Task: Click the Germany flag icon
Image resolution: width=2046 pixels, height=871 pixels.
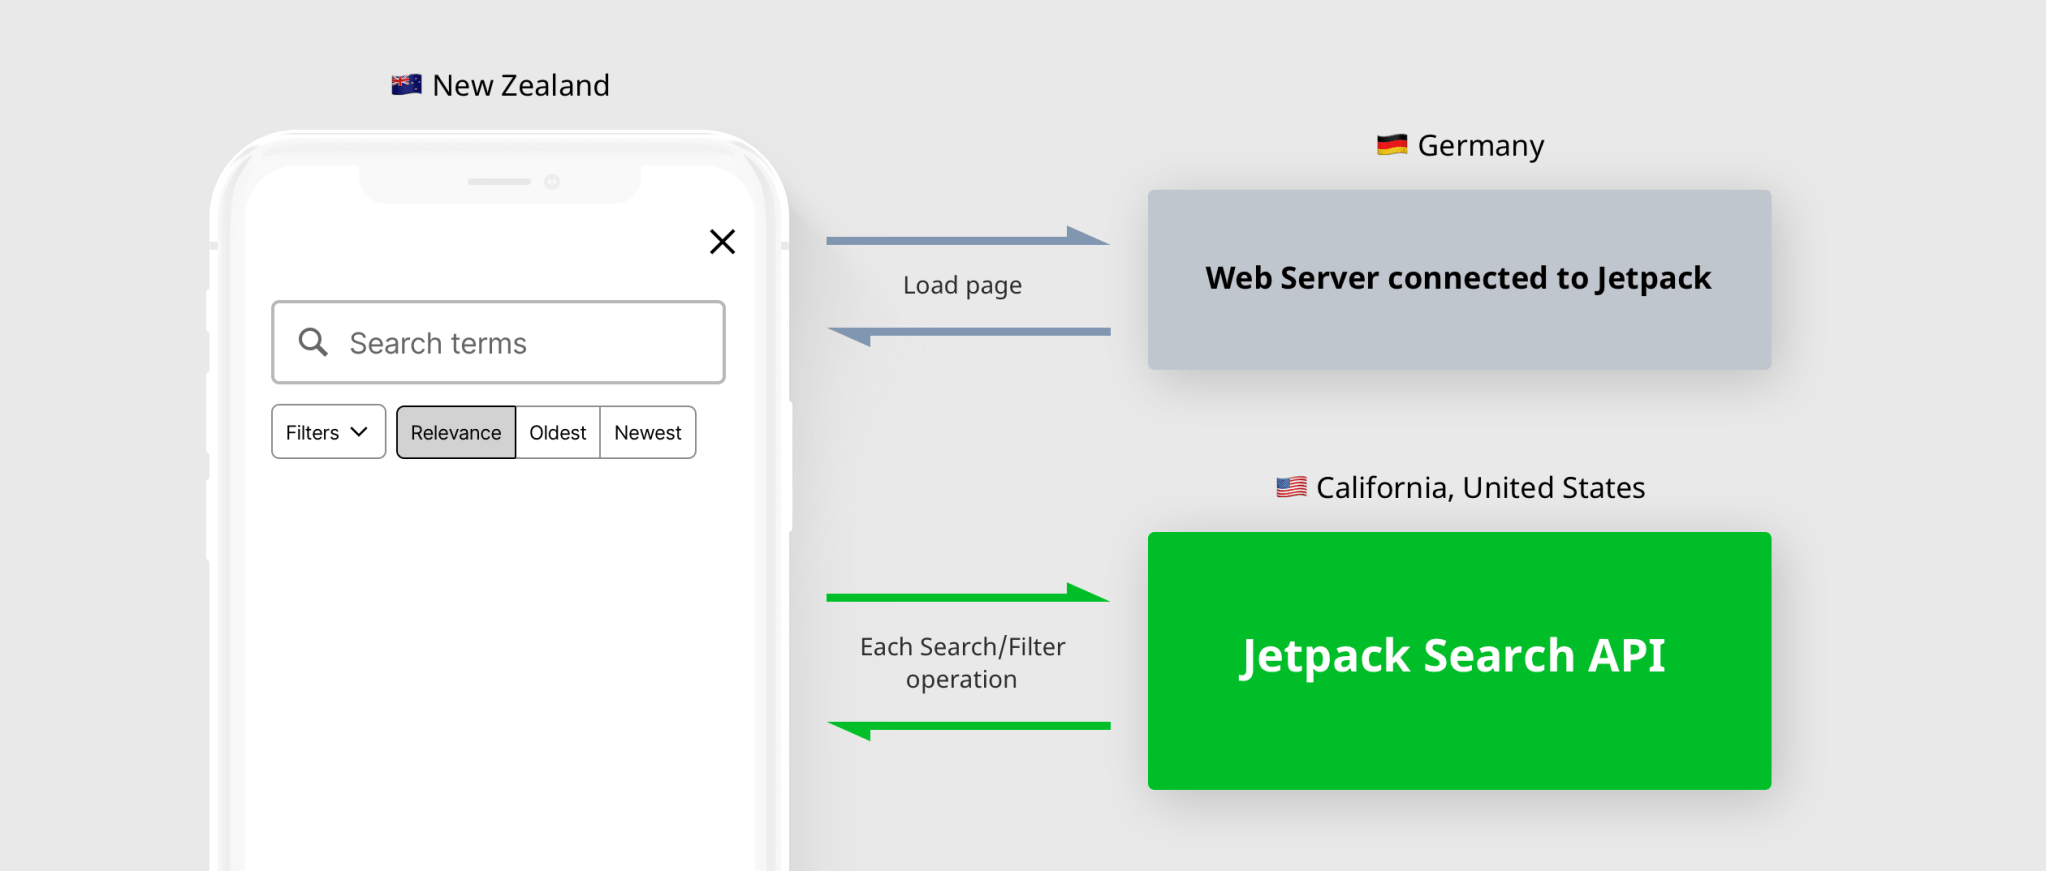Action: coord(1391,145)
